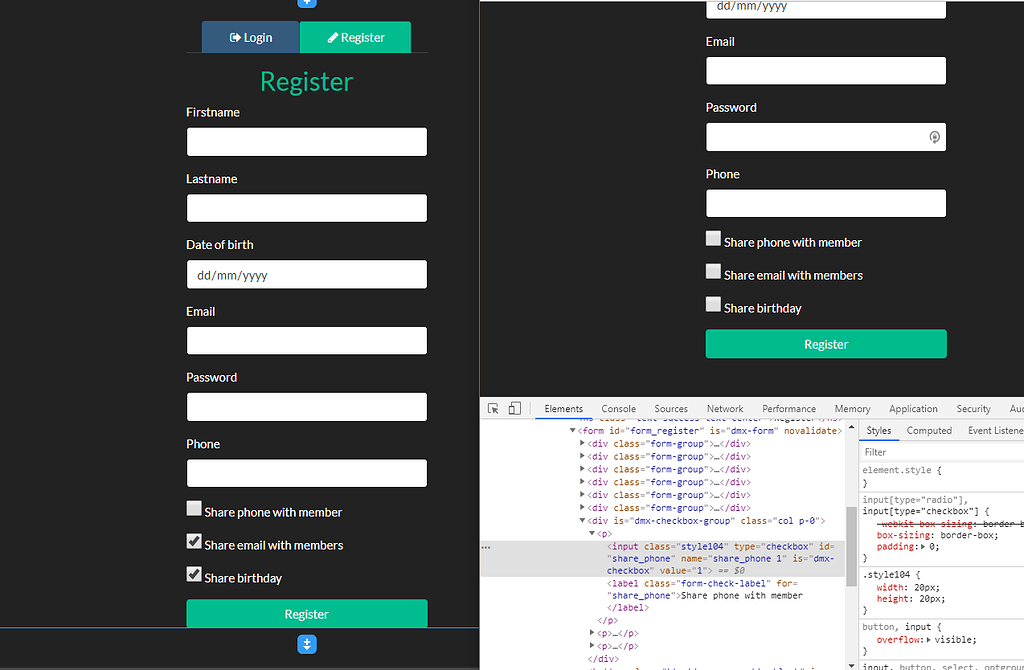
Task: Click the blue arrow icon at page top
Action: click(x=307, y=3)
